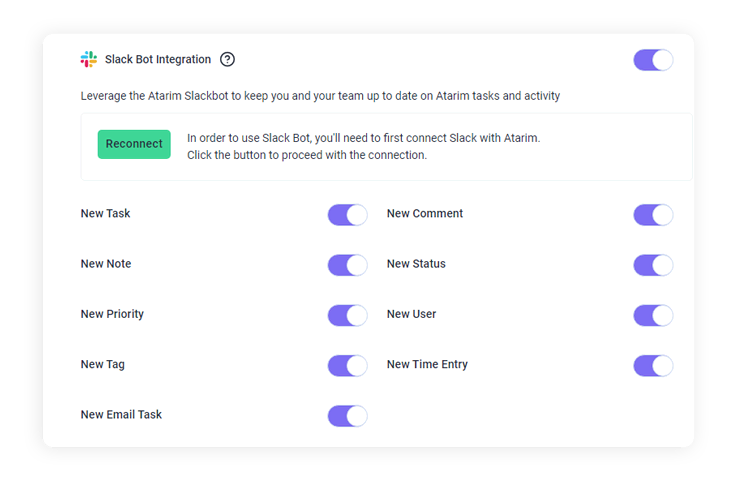Switch off New Note notifications

(347, 265)
